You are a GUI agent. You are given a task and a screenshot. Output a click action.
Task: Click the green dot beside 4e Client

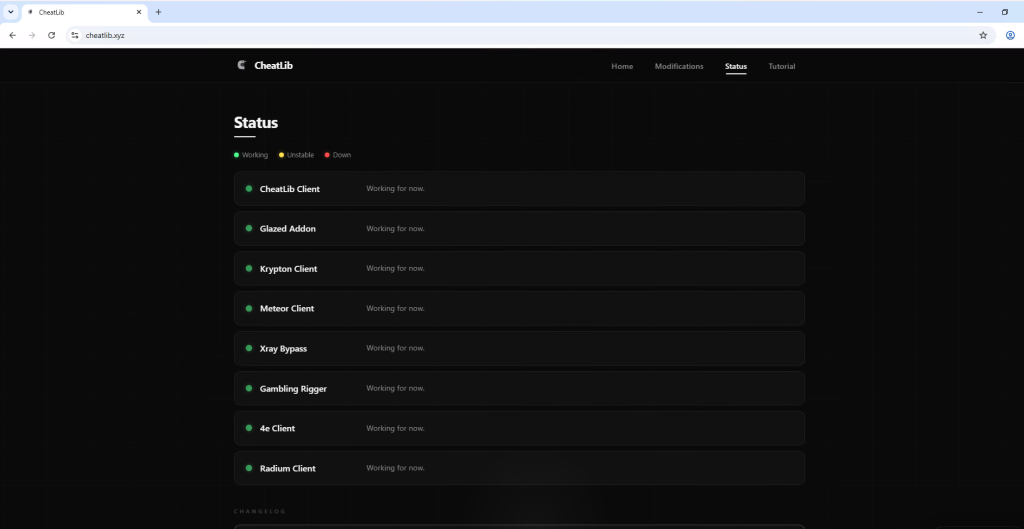tap(249, 428)
